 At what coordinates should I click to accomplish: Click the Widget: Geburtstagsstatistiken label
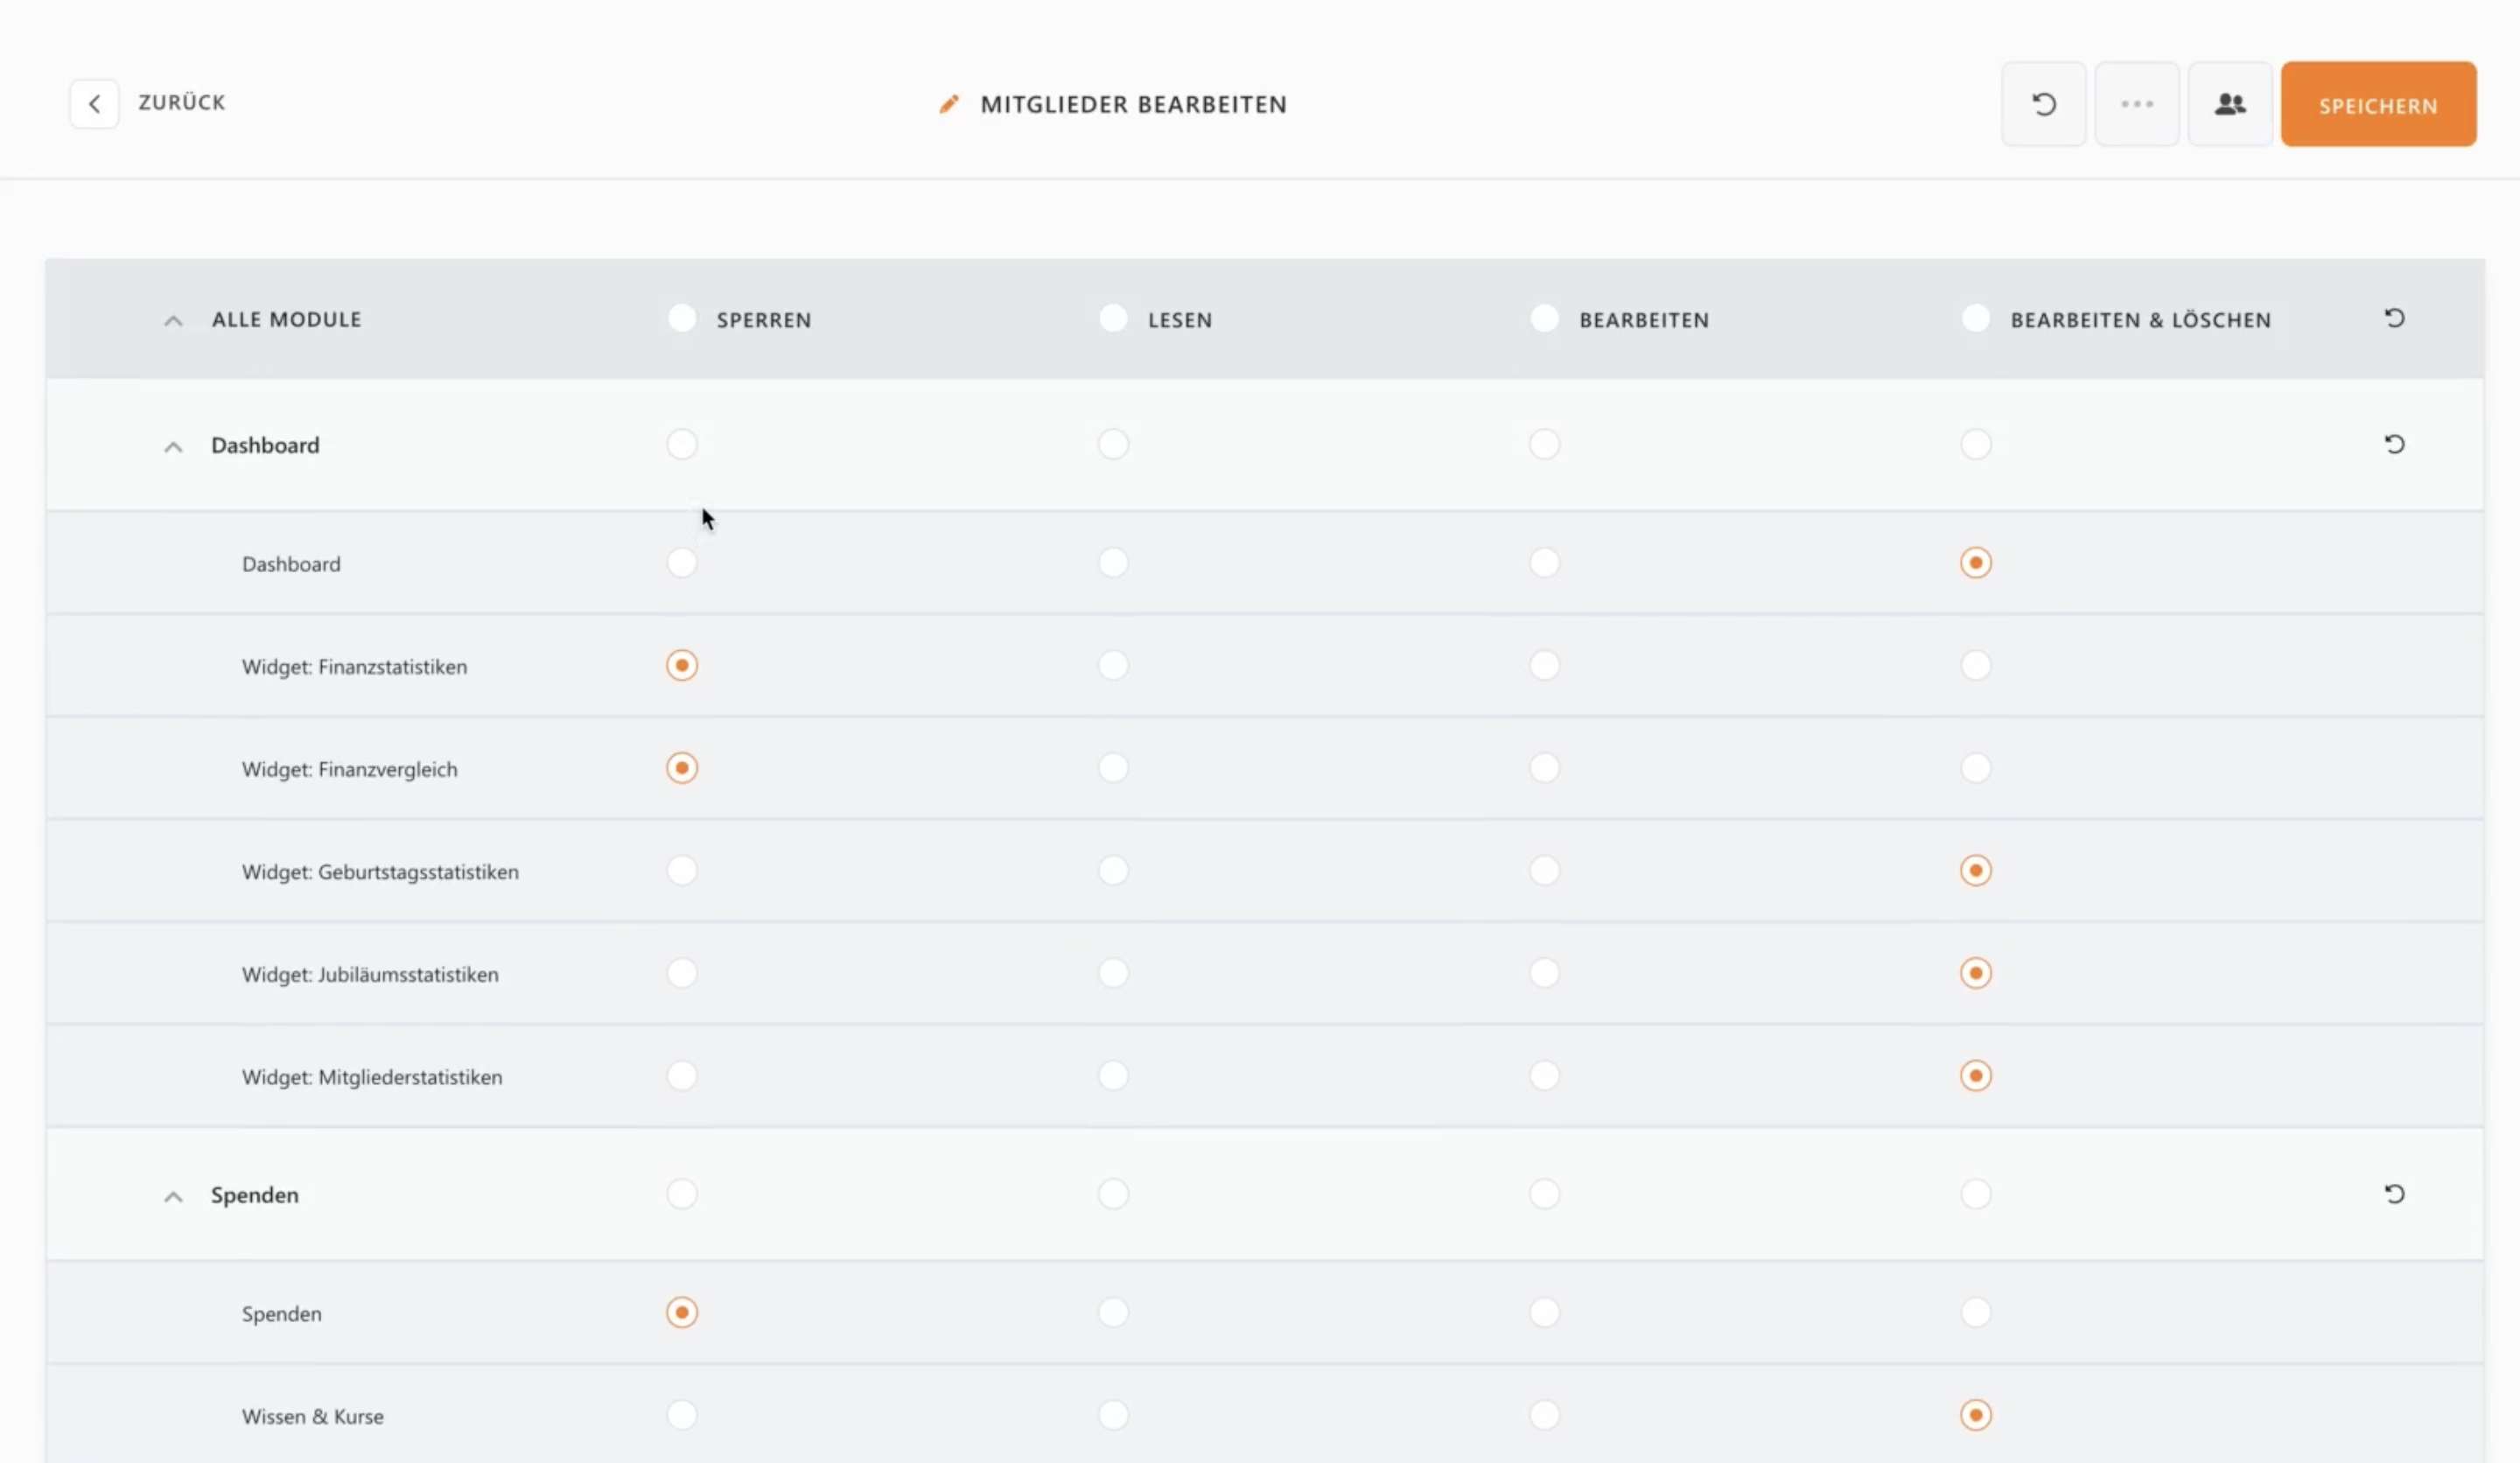point(380,872)
